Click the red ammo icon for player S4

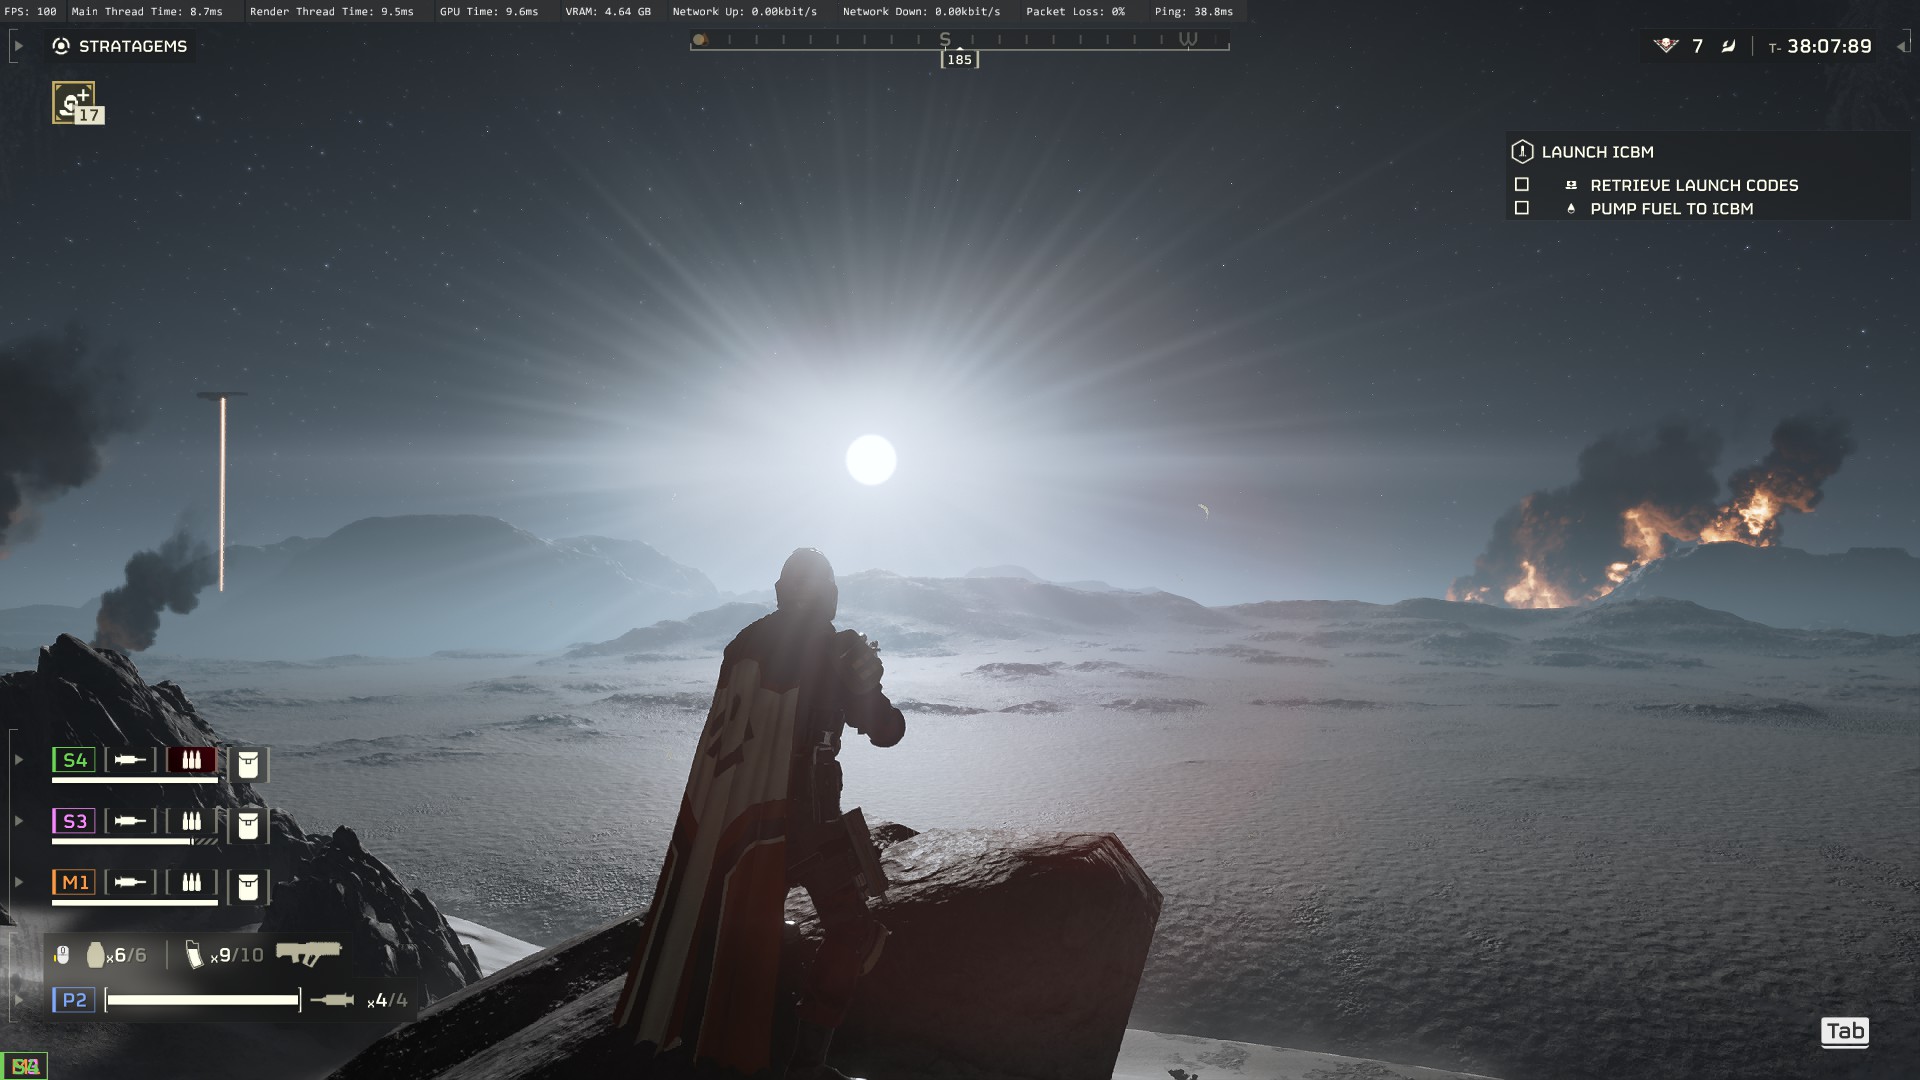click(191, 760)
